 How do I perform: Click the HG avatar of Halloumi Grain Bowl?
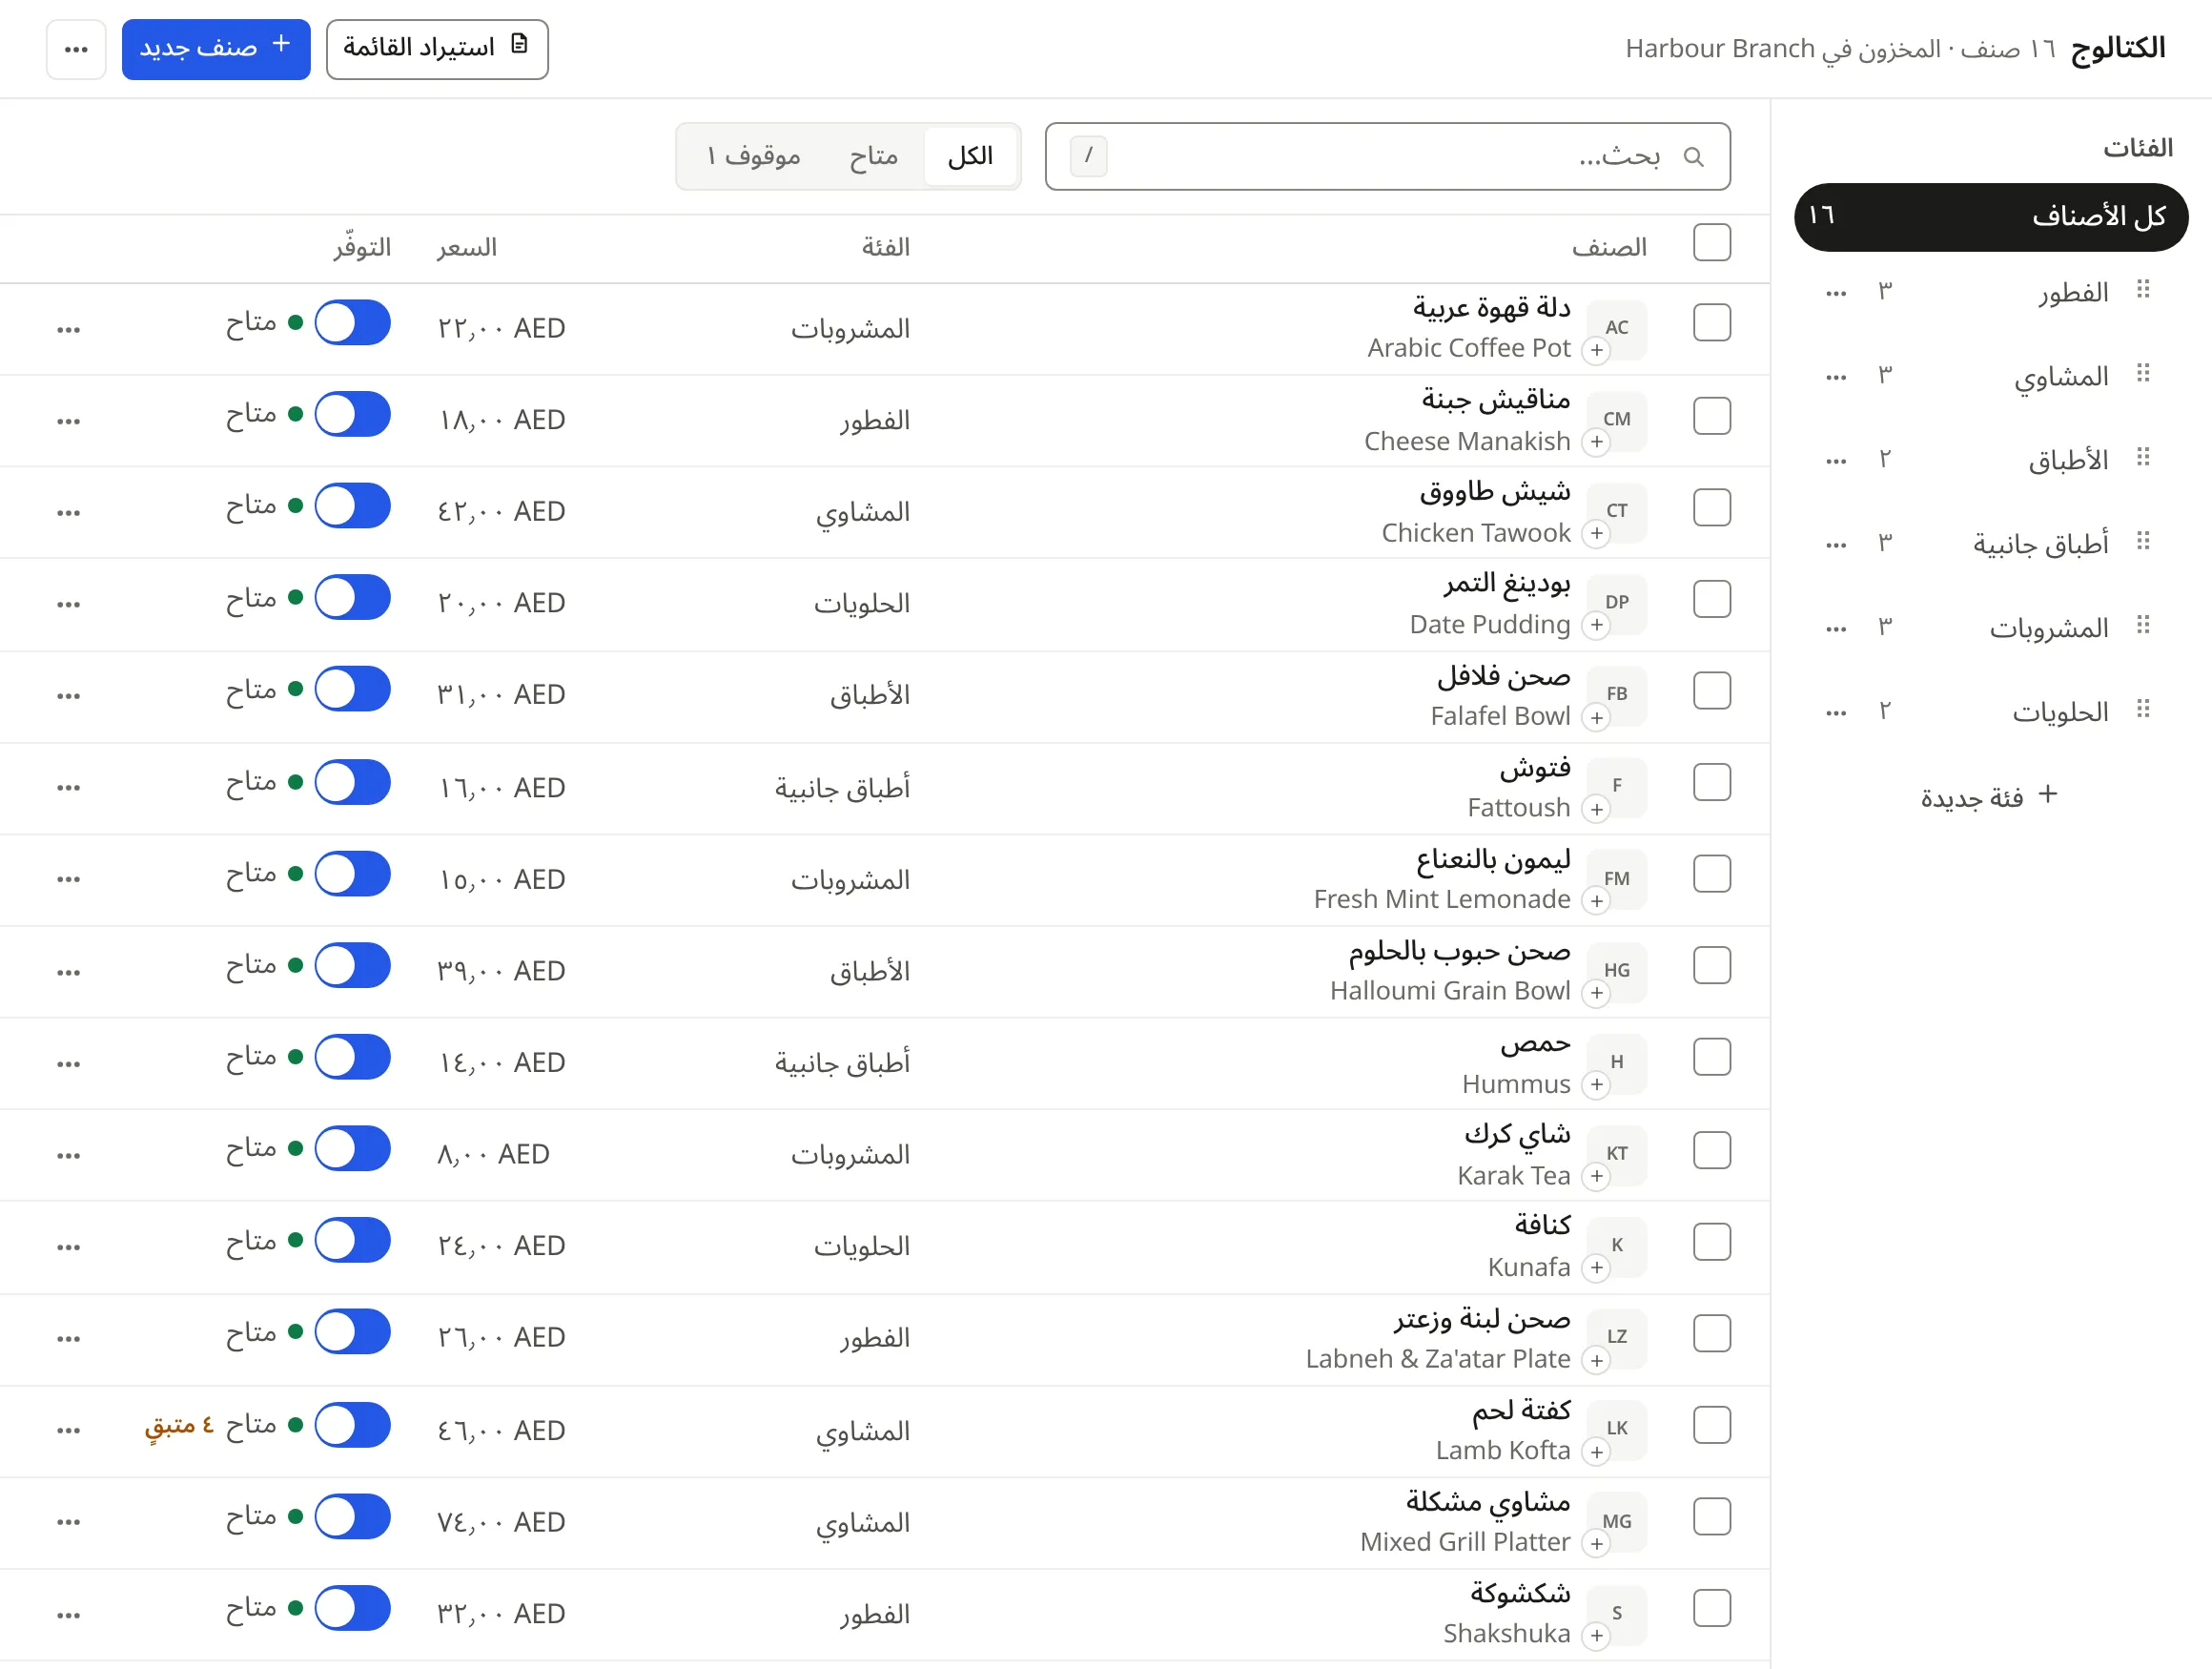[1617, 971]
